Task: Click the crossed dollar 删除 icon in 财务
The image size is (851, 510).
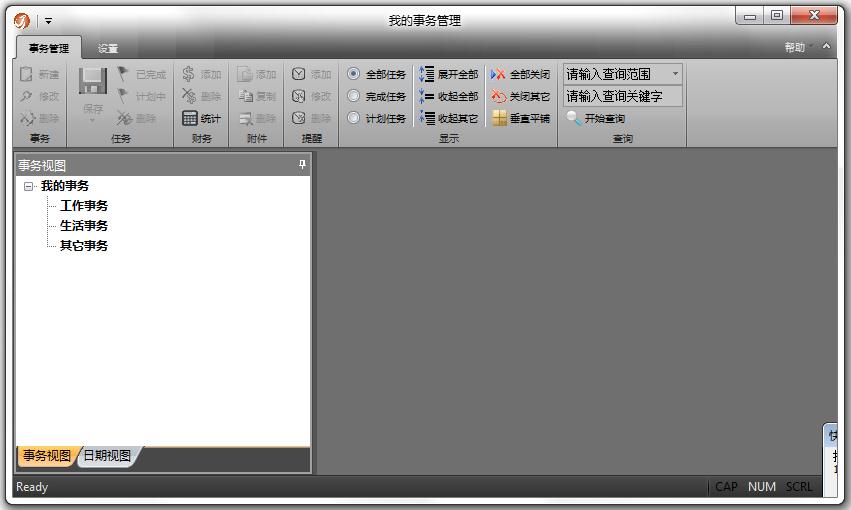Action: (x=189, y=96)
